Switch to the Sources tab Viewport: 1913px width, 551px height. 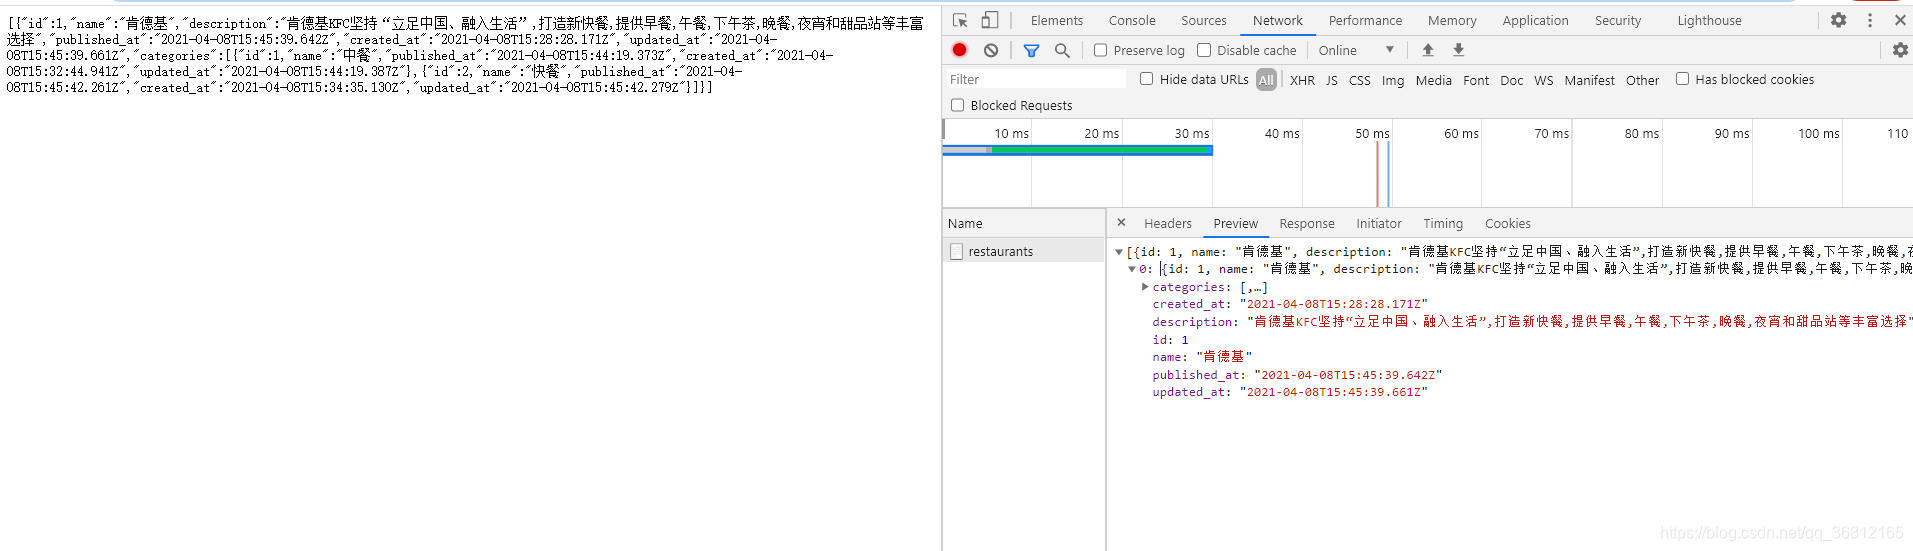coord(1204,20)
